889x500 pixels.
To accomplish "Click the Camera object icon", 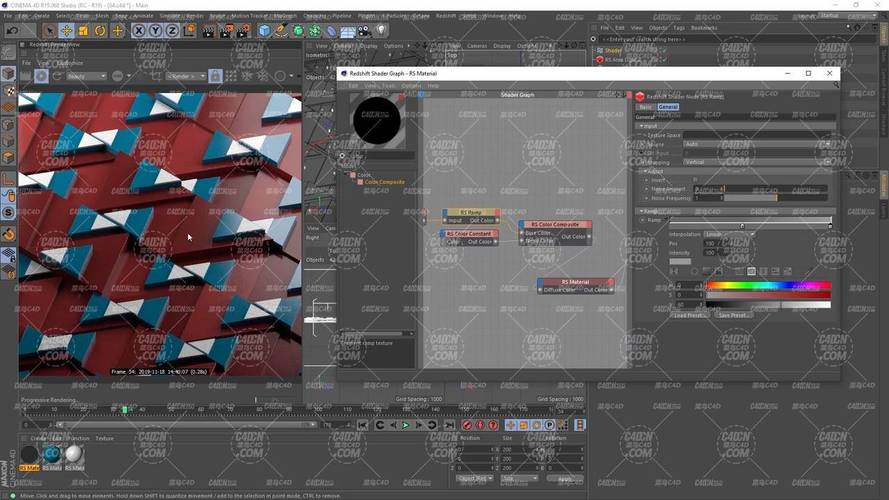I will coord(363,31).
